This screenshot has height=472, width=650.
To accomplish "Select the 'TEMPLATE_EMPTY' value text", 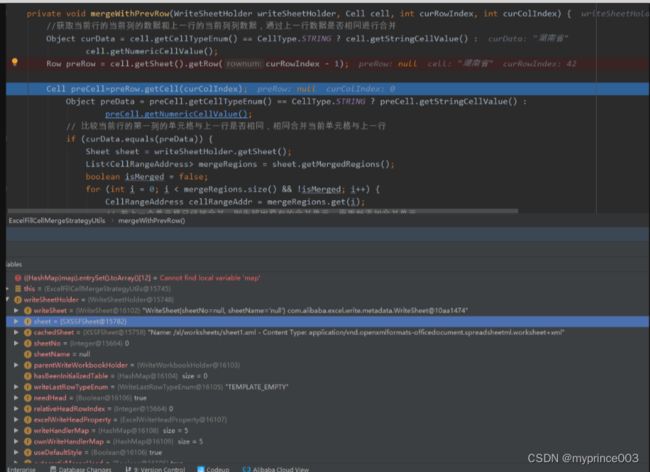I will point(257,387).
